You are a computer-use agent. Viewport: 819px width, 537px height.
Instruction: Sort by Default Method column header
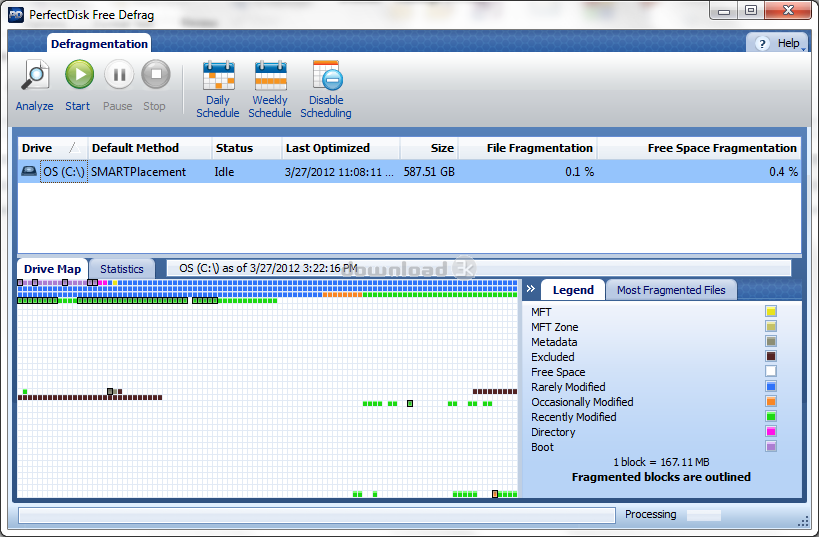coord(149,148)
